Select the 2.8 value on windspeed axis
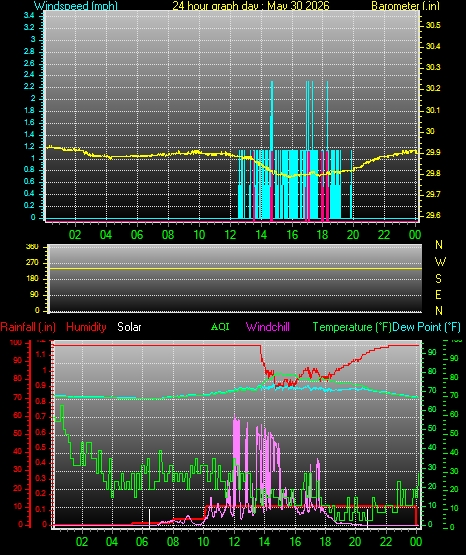The height and width of the screenshot is (555, 466). coord(29,51)
